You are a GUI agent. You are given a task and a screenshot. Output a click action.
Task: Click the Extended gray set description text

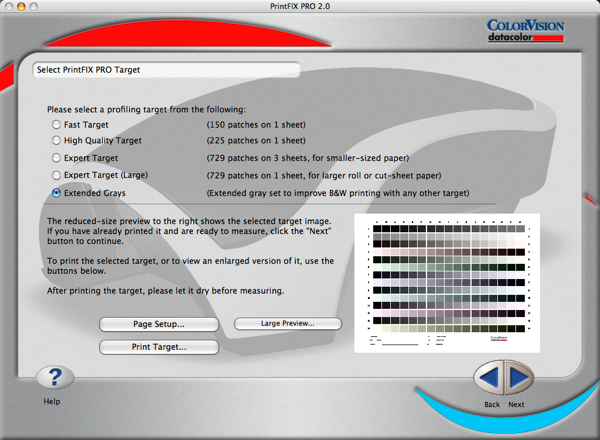pos(338,193)
